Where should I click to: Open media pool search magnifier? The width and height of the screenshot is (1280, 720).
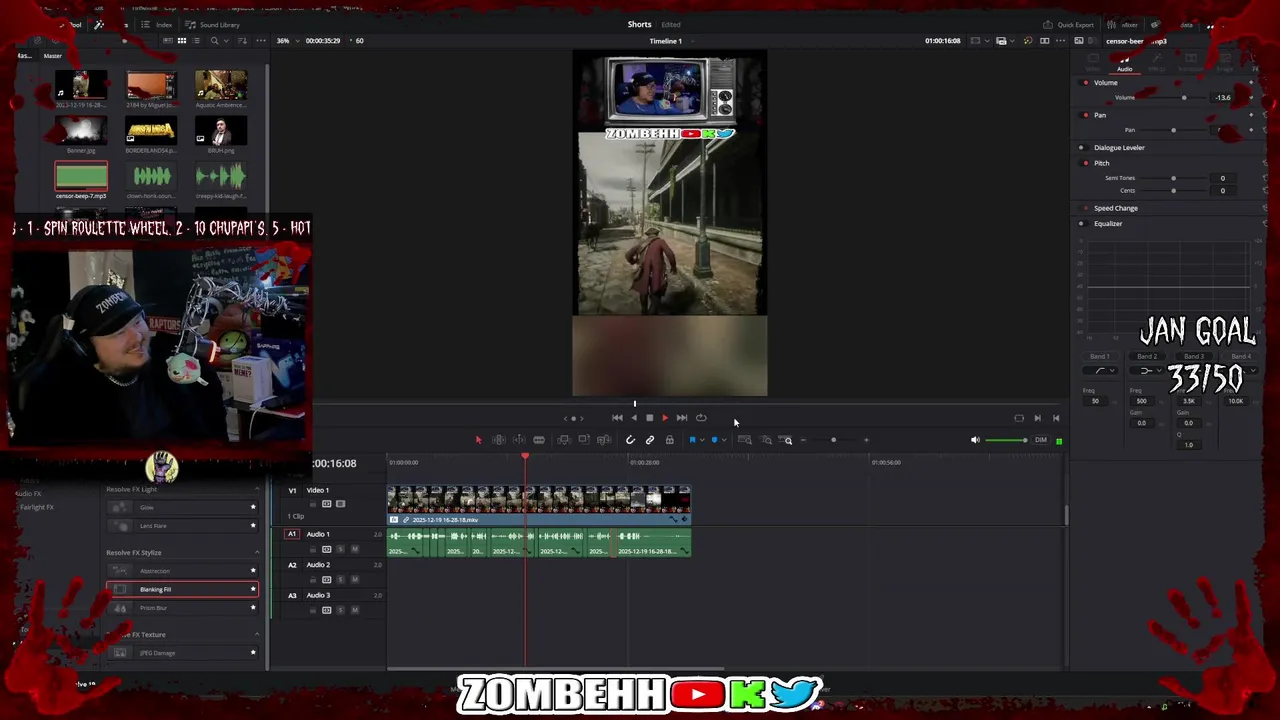point(214,41)
